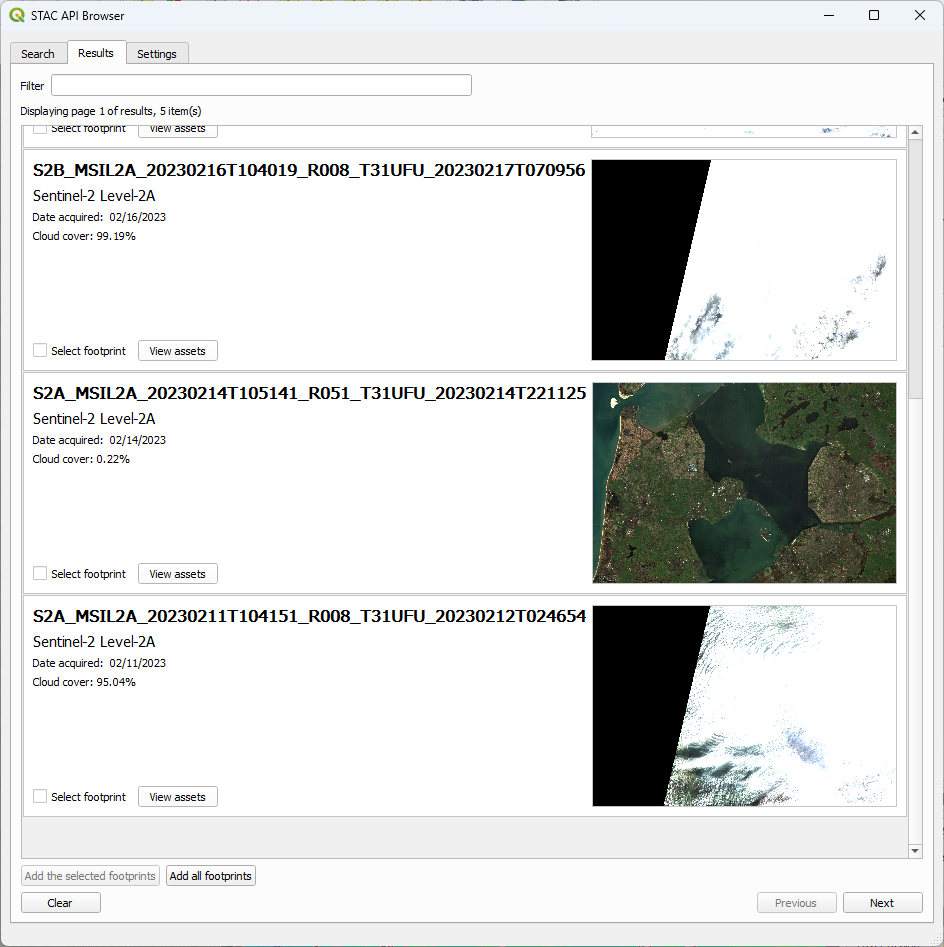View assets of the cloud-free 02/14/2023 scene
The height and width of the screenshot is (947, 944).
pos(177,573)
